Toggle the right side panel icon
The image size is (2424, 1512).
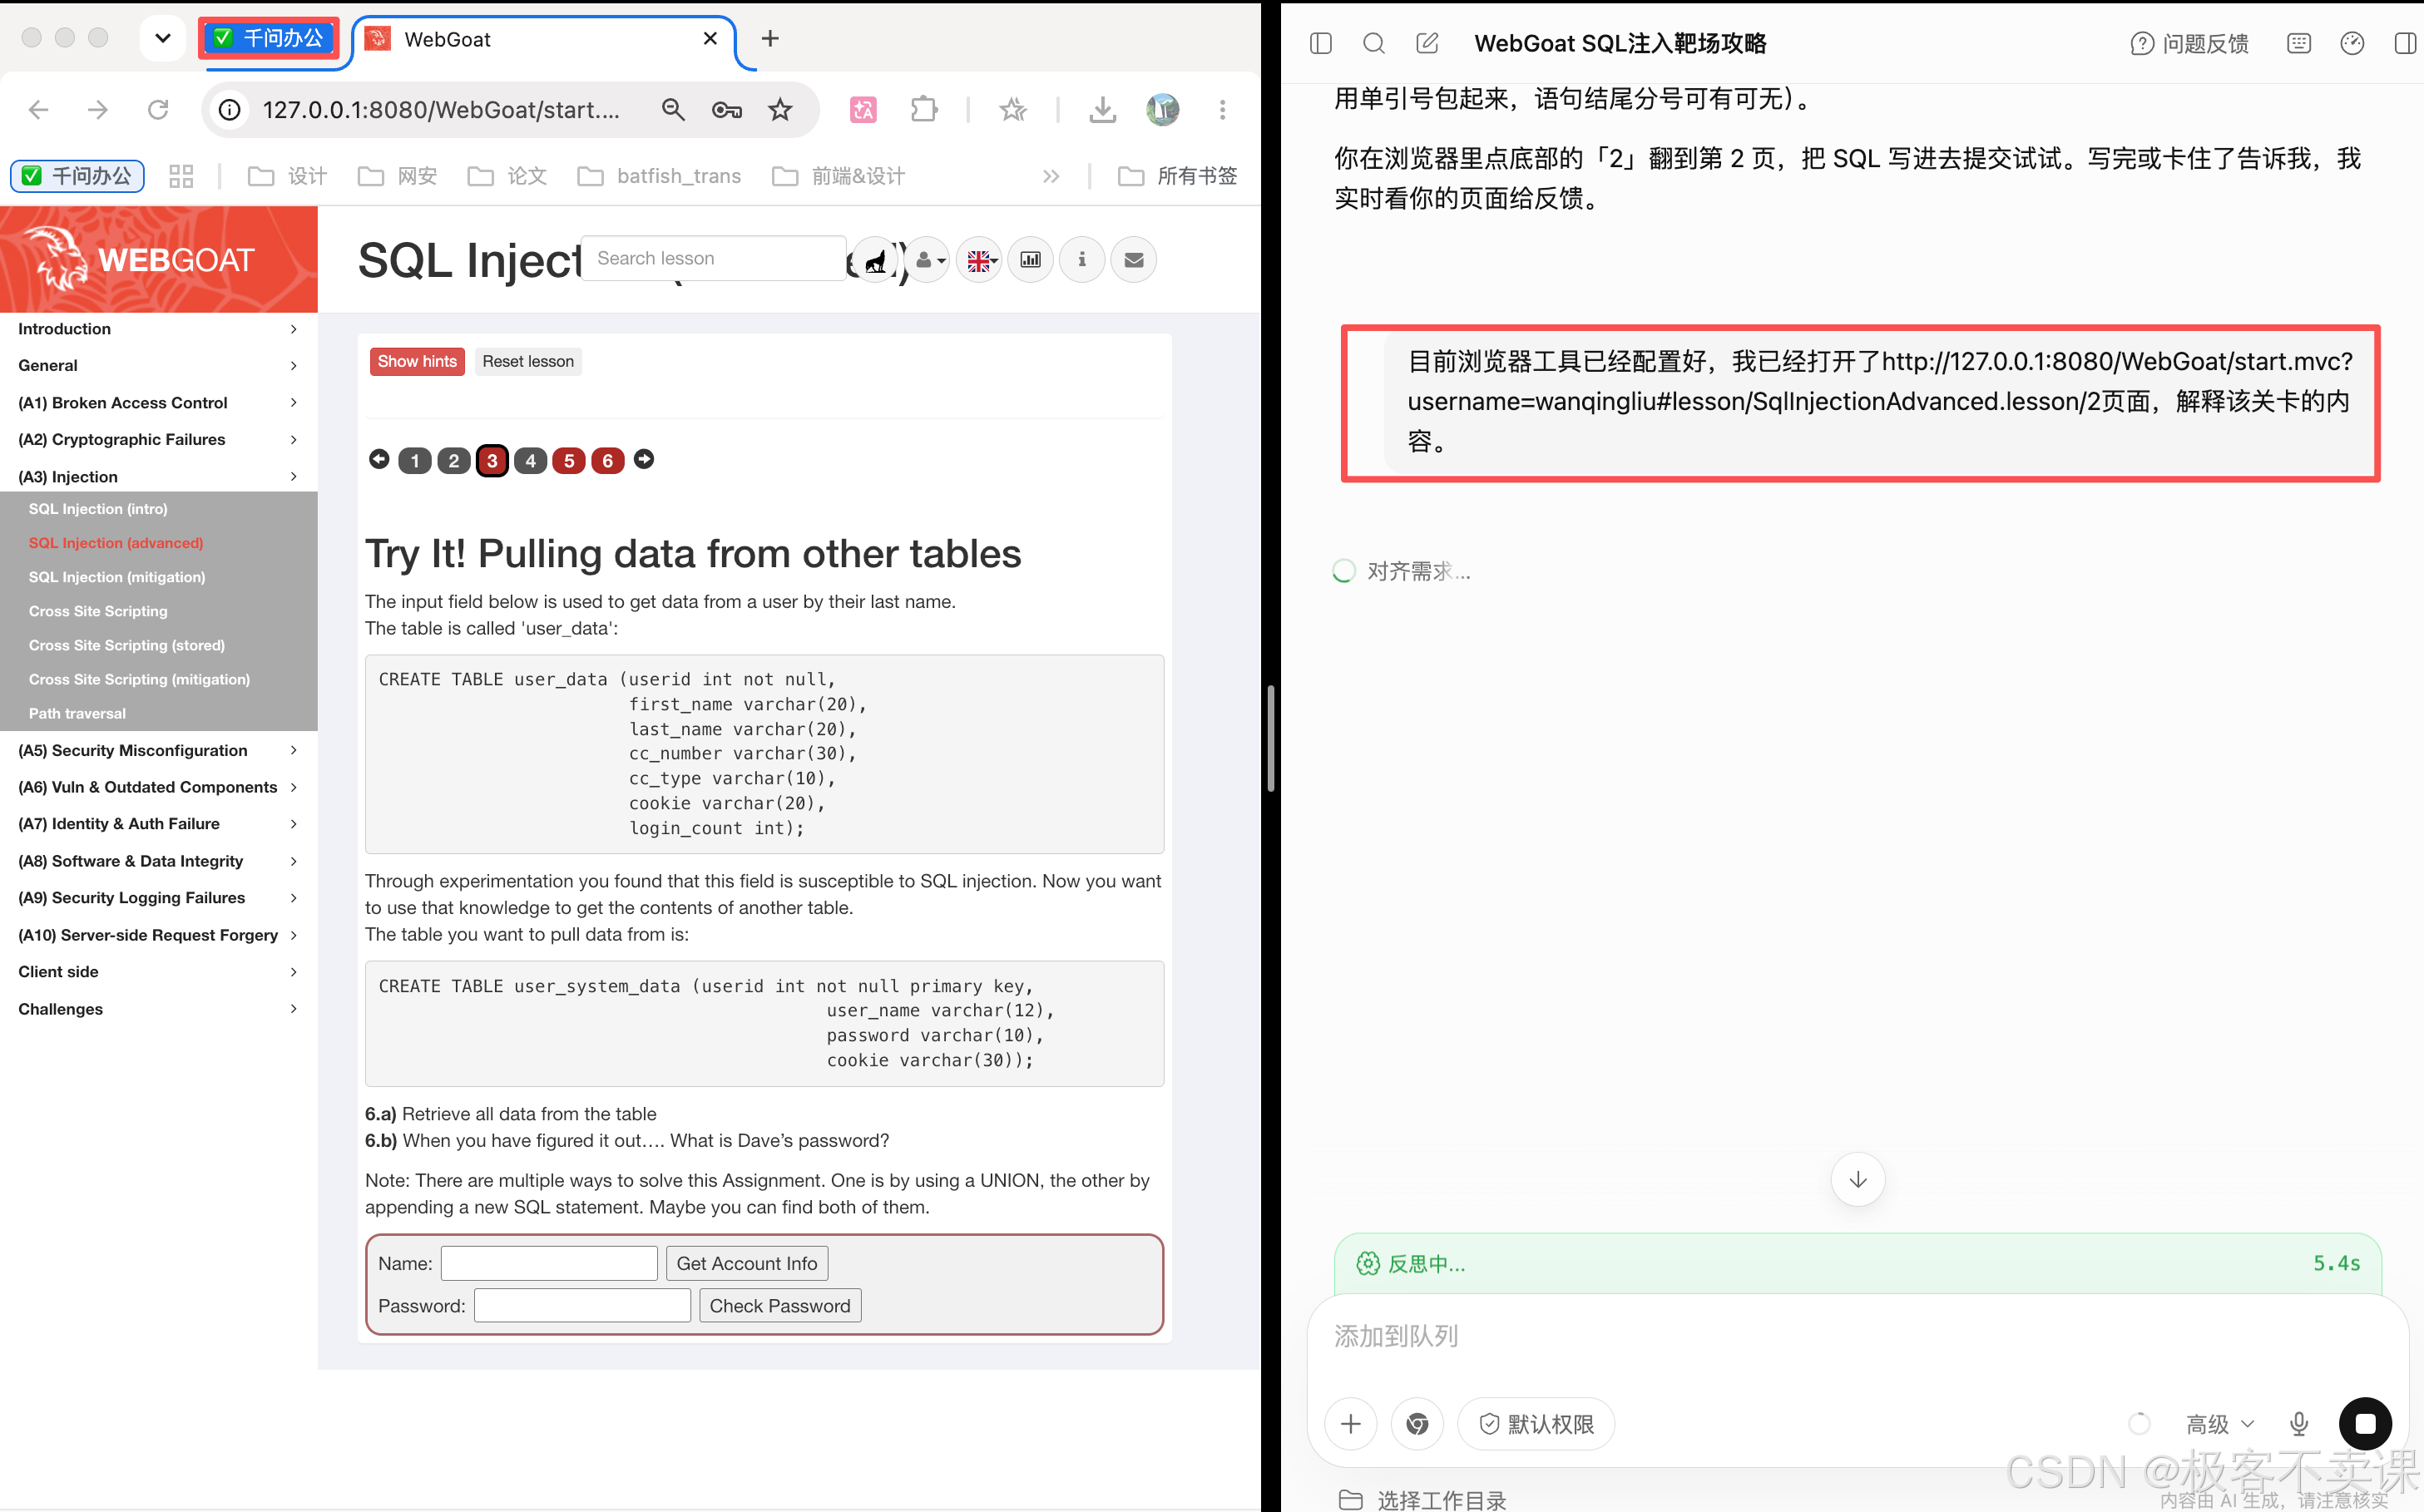[2405, 43]
